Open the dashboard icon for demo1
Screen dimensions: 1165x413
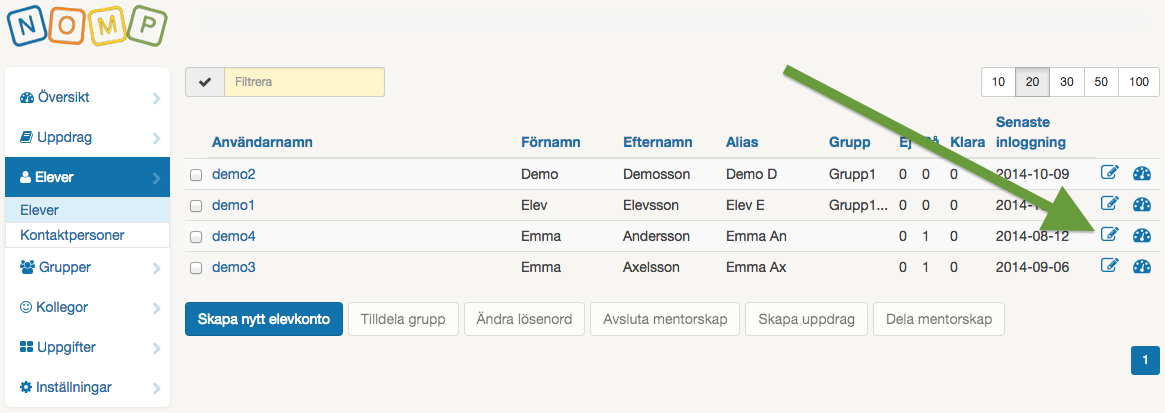coord(1142,204)
